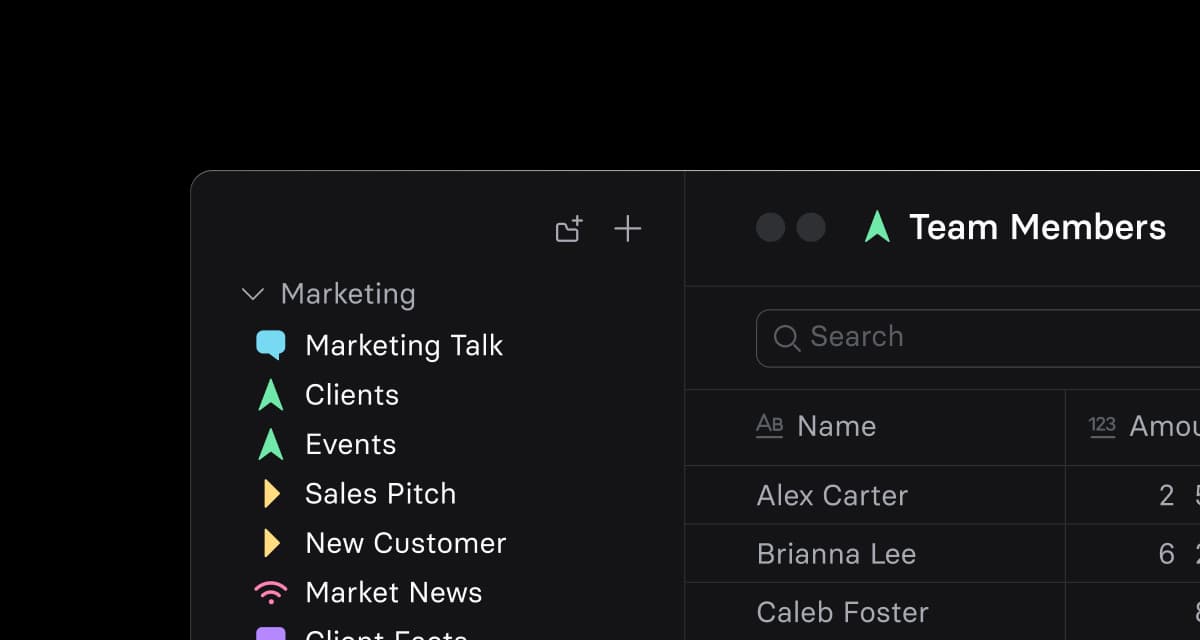The height and width of the screenshot is (640, 1200).
Task: Click the new folder icon in sidebar
Action: [x=569, y=229]
